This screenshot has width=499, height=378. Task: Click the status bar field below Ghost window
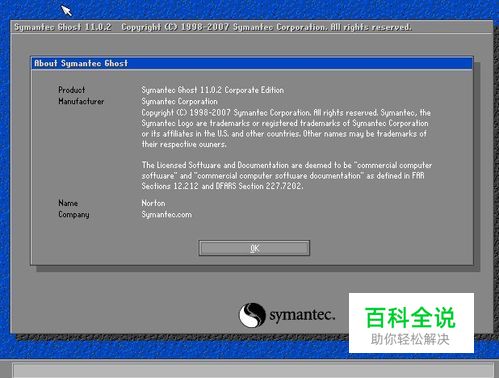(253, 370)
